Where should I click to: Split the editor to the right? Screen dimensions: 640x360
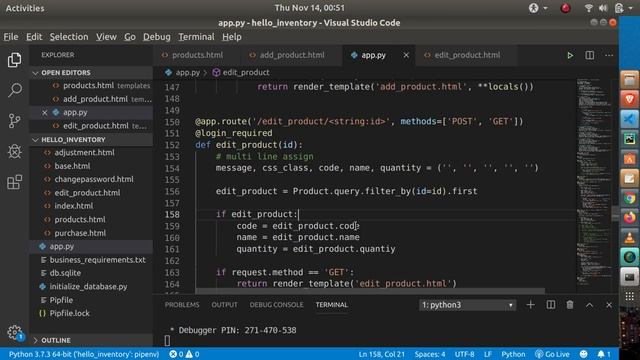(x=589, y=55)
